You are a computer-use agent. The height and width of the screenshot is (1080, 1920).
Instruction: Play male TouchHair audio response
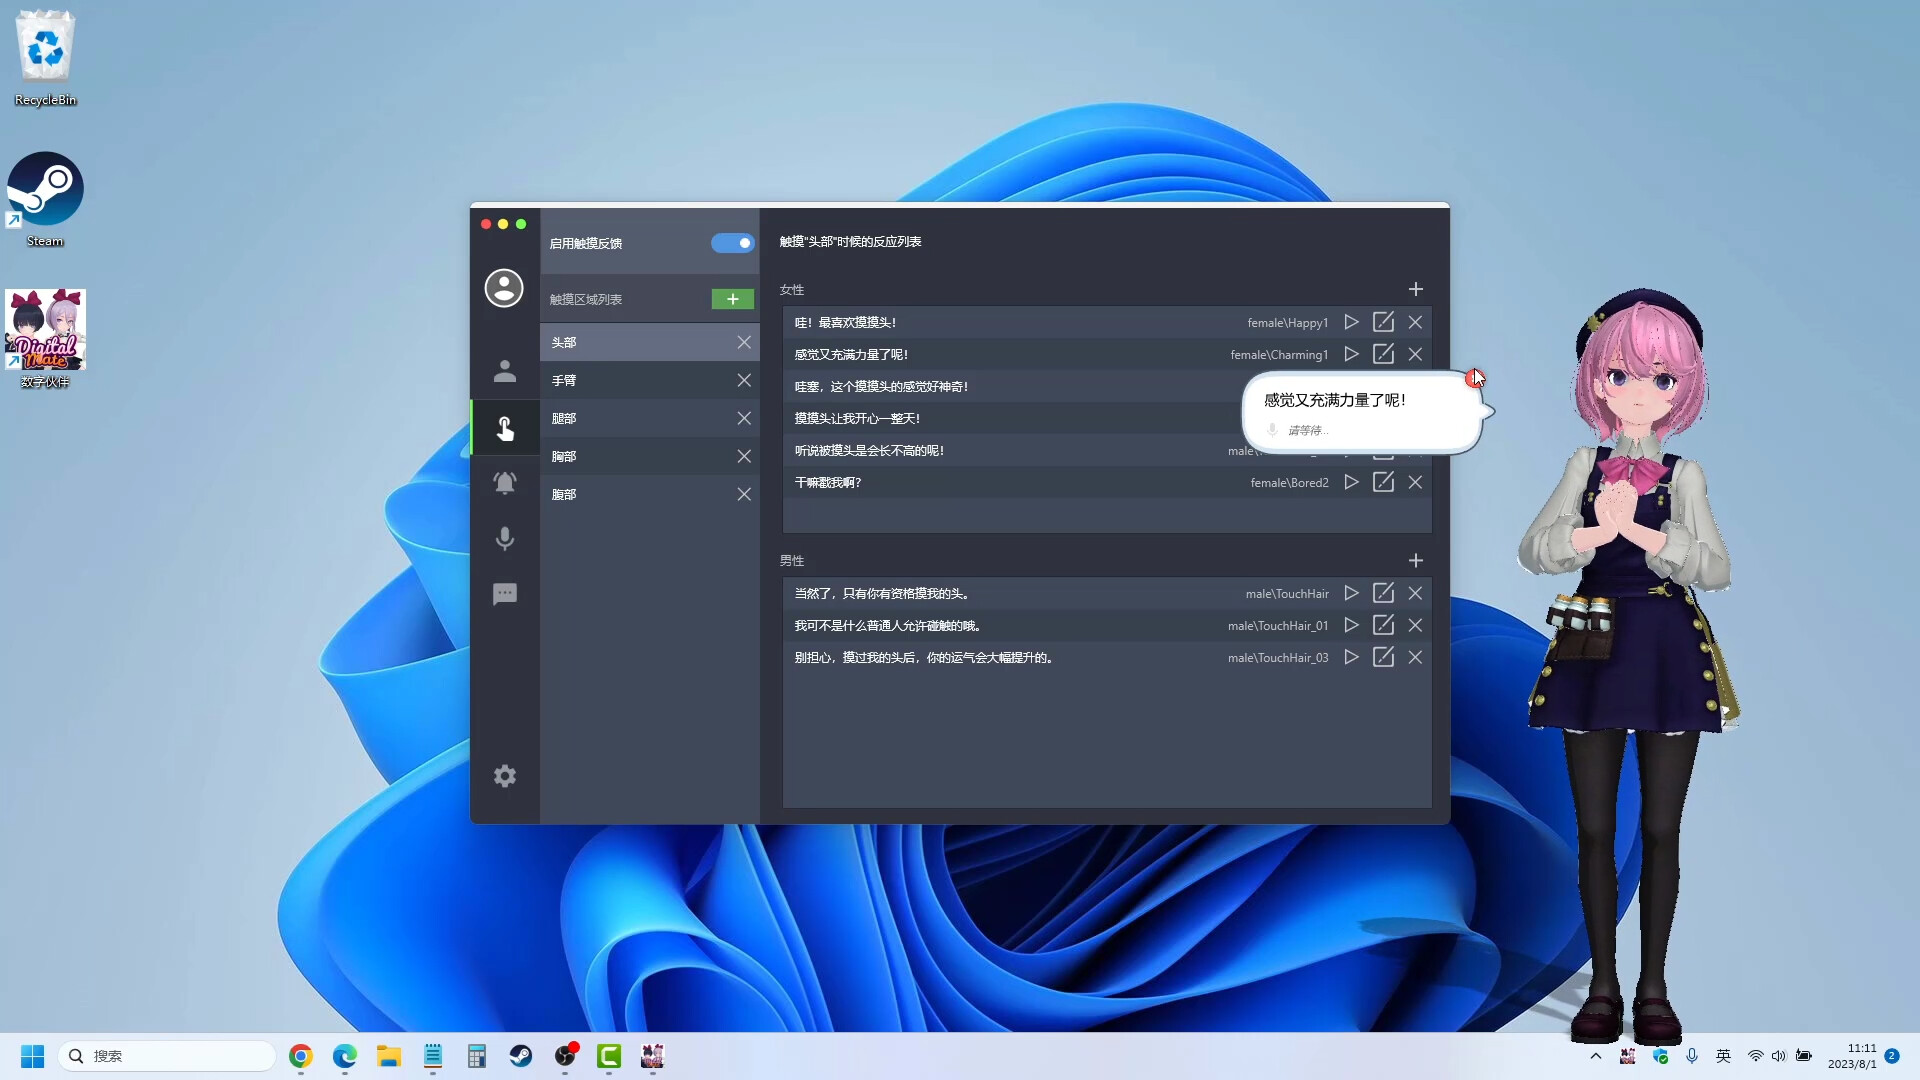[1350, 593]
